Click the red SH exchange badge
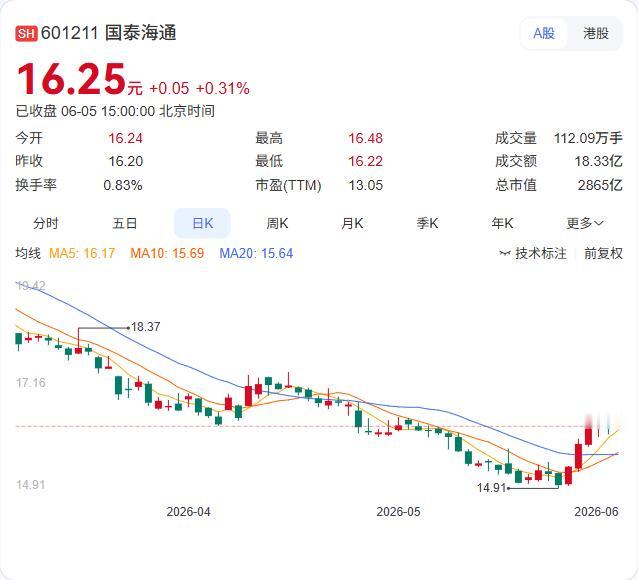 coord(26,33)
